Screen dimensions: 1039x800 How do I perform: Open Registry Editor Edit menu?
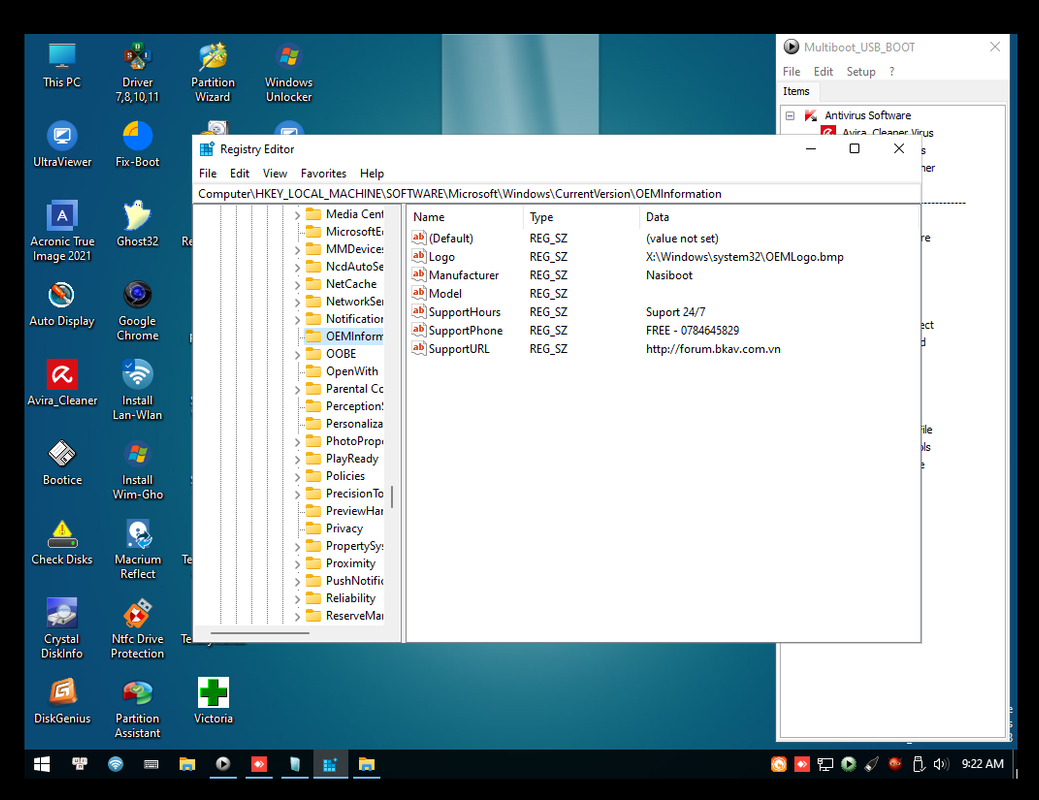click(x=239, y=173)
